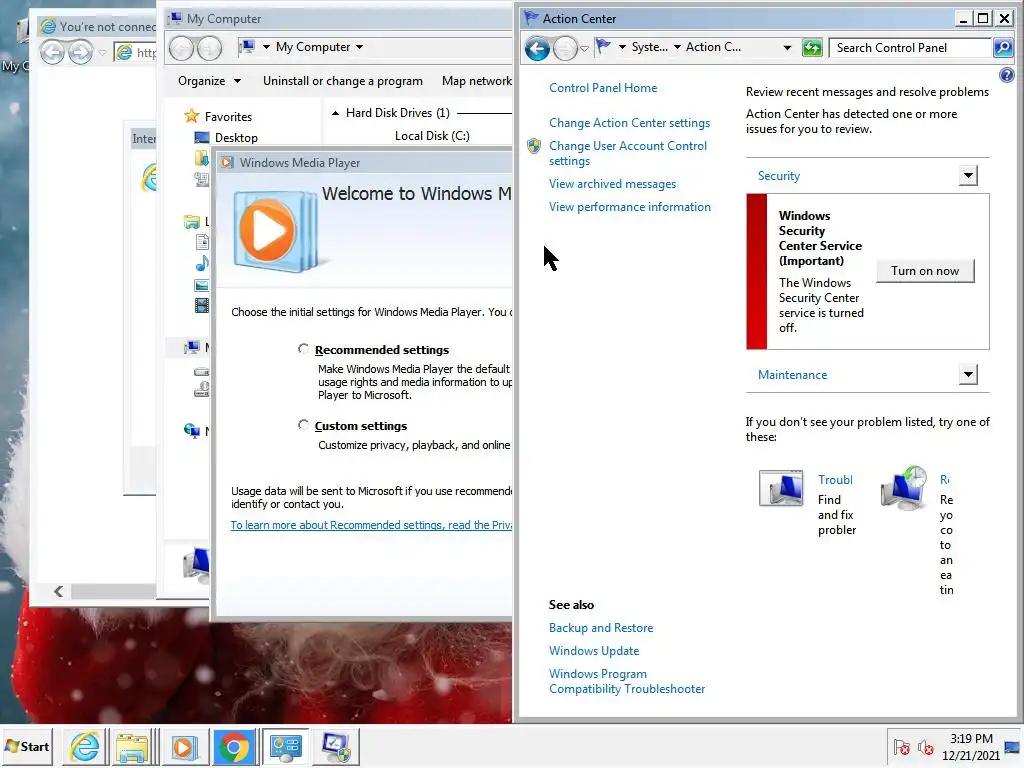This screenshot has width=1024, height=768.
Task: Open Google Chrome from the taskbar
Action: click(x=234, y=746)
